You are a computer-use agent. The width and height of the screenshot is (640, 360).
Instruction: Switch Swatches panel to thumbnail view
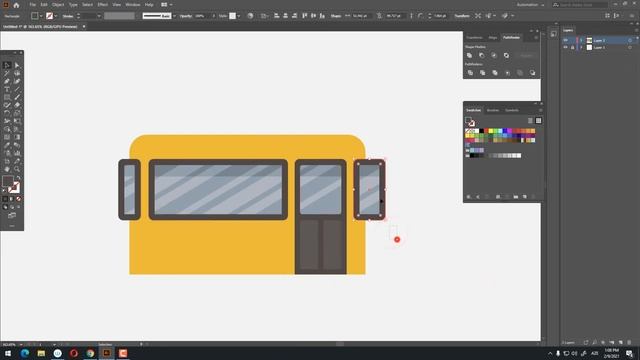(538, 120)
